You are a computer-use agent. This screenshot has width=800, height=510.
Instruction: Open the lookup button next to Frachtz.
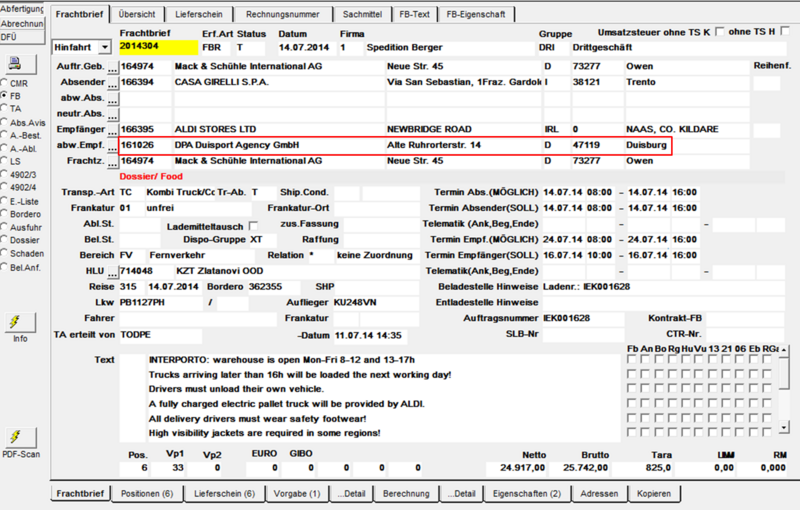pyautogui.click(x=112, y=162)
